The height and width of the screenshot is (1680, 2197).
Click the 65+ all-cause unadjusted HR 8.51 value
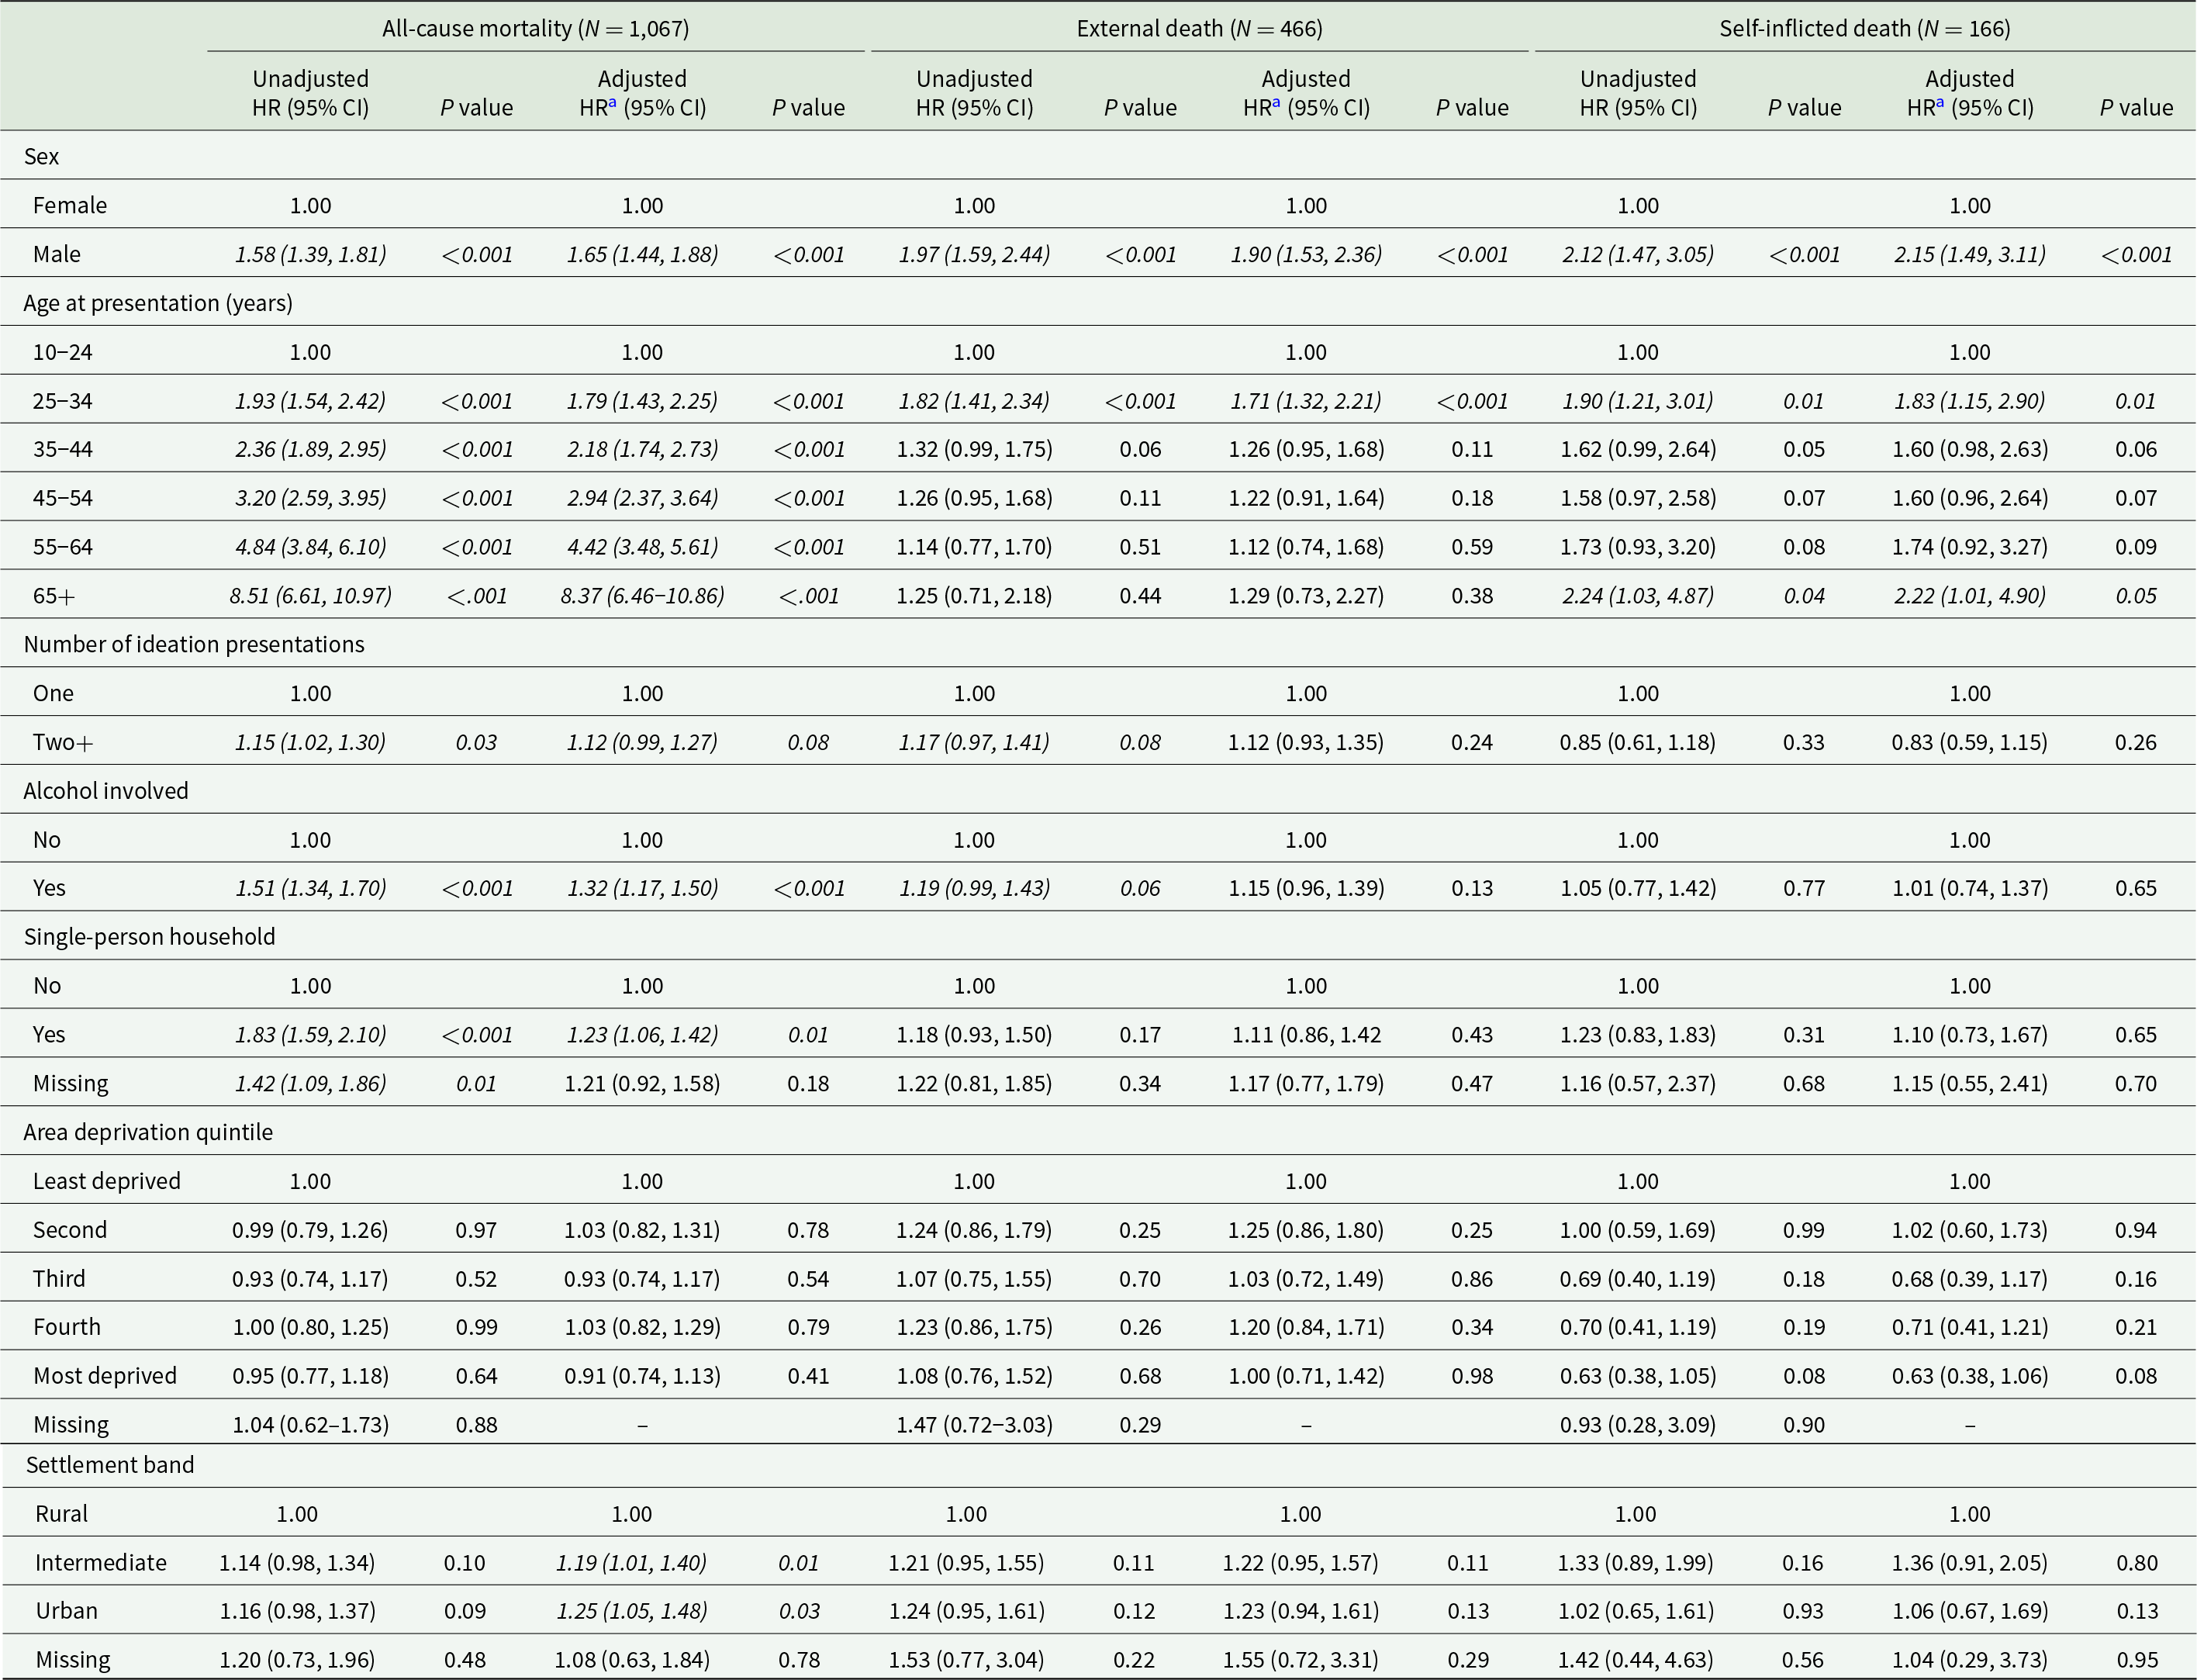(x=310, y=596)
